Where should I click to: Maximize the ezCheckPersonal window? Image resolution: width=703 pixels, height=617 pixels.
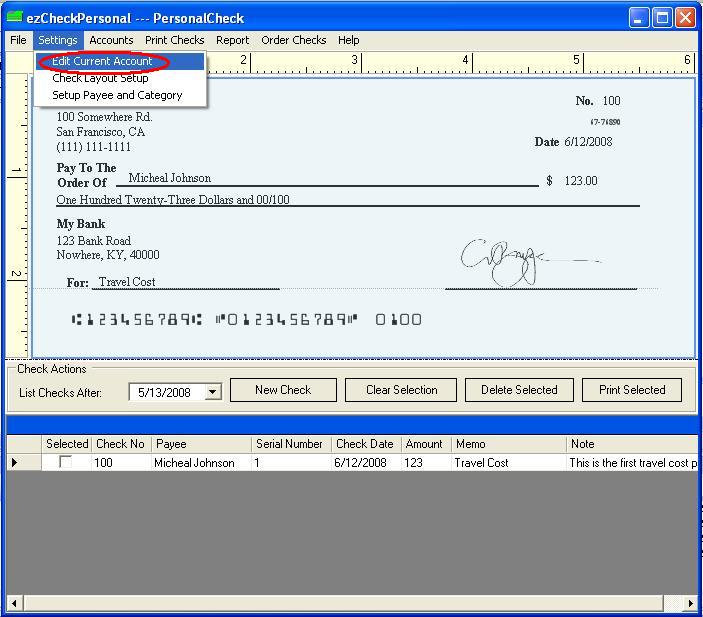click(x=662, y=18)
